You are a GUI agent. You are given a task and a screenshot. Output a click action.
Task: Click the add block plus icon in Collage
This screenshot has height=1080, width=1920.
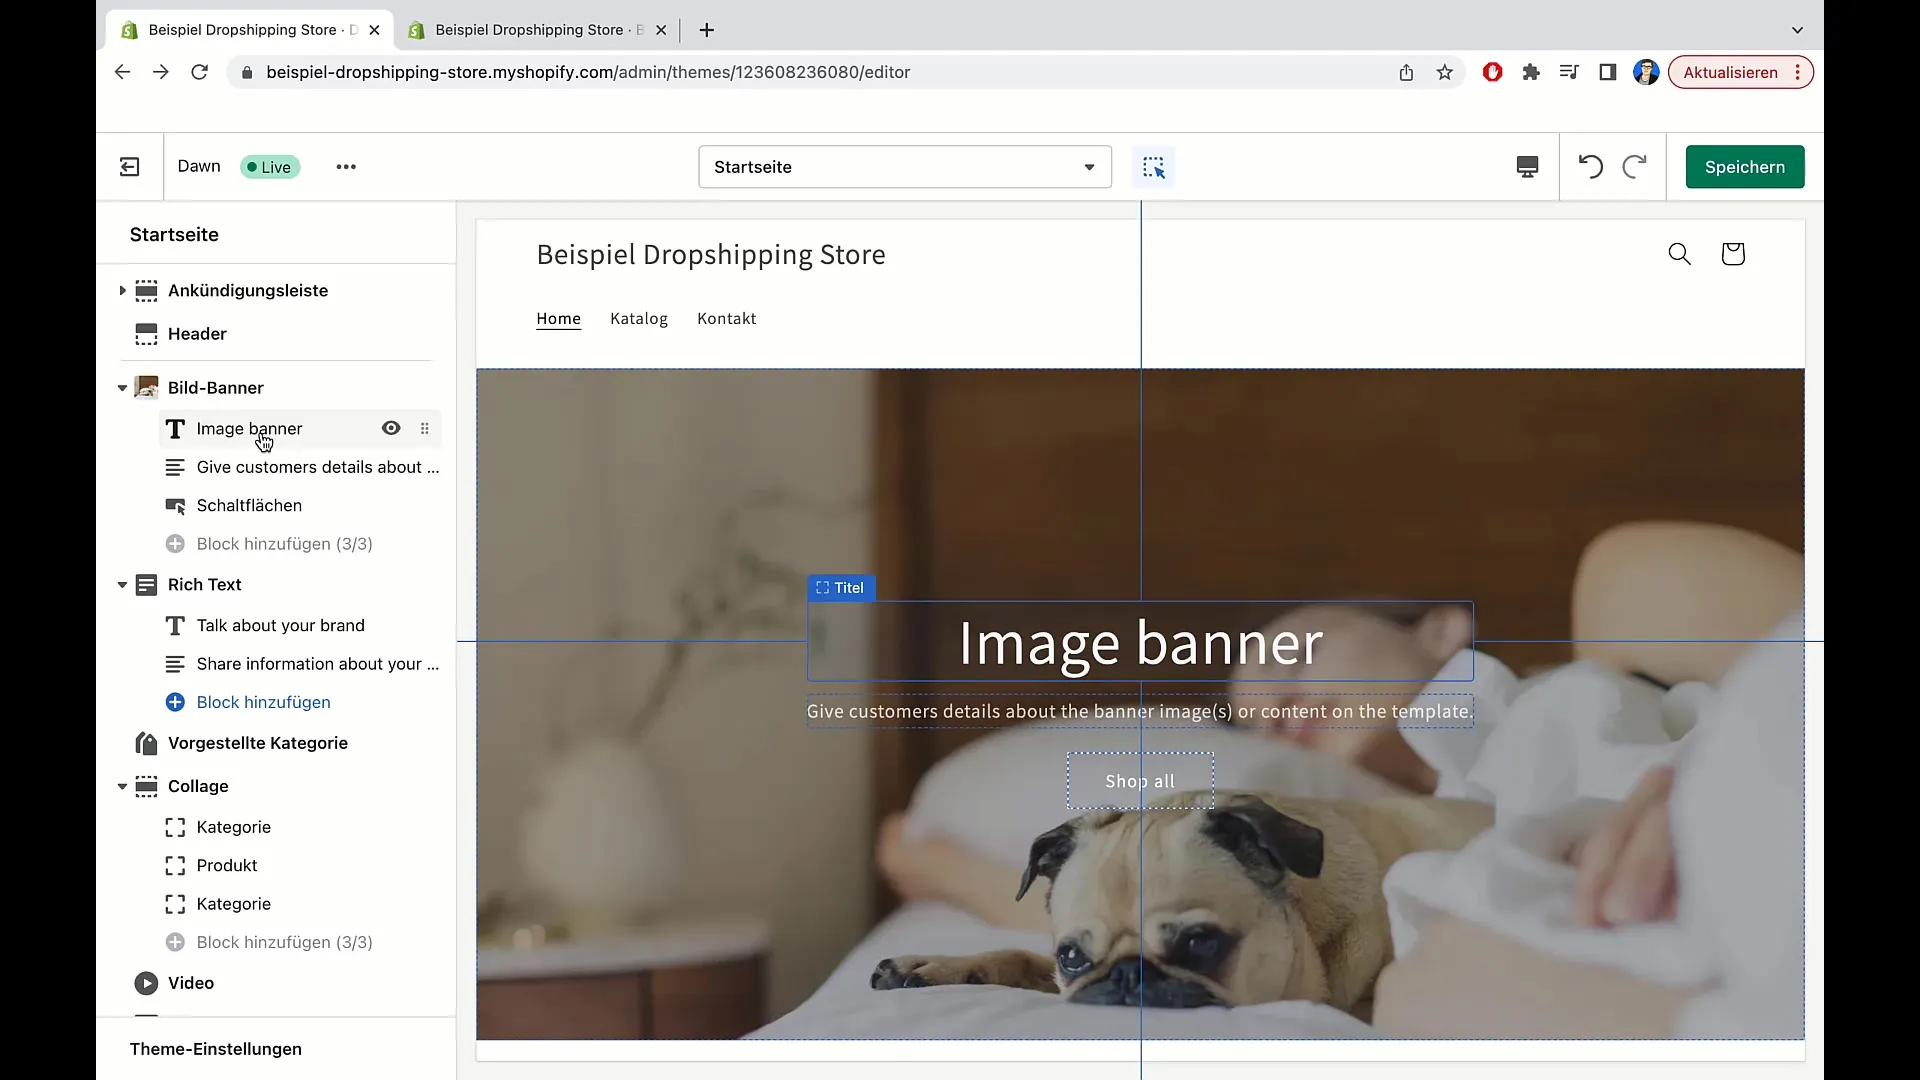coord(175,942)
